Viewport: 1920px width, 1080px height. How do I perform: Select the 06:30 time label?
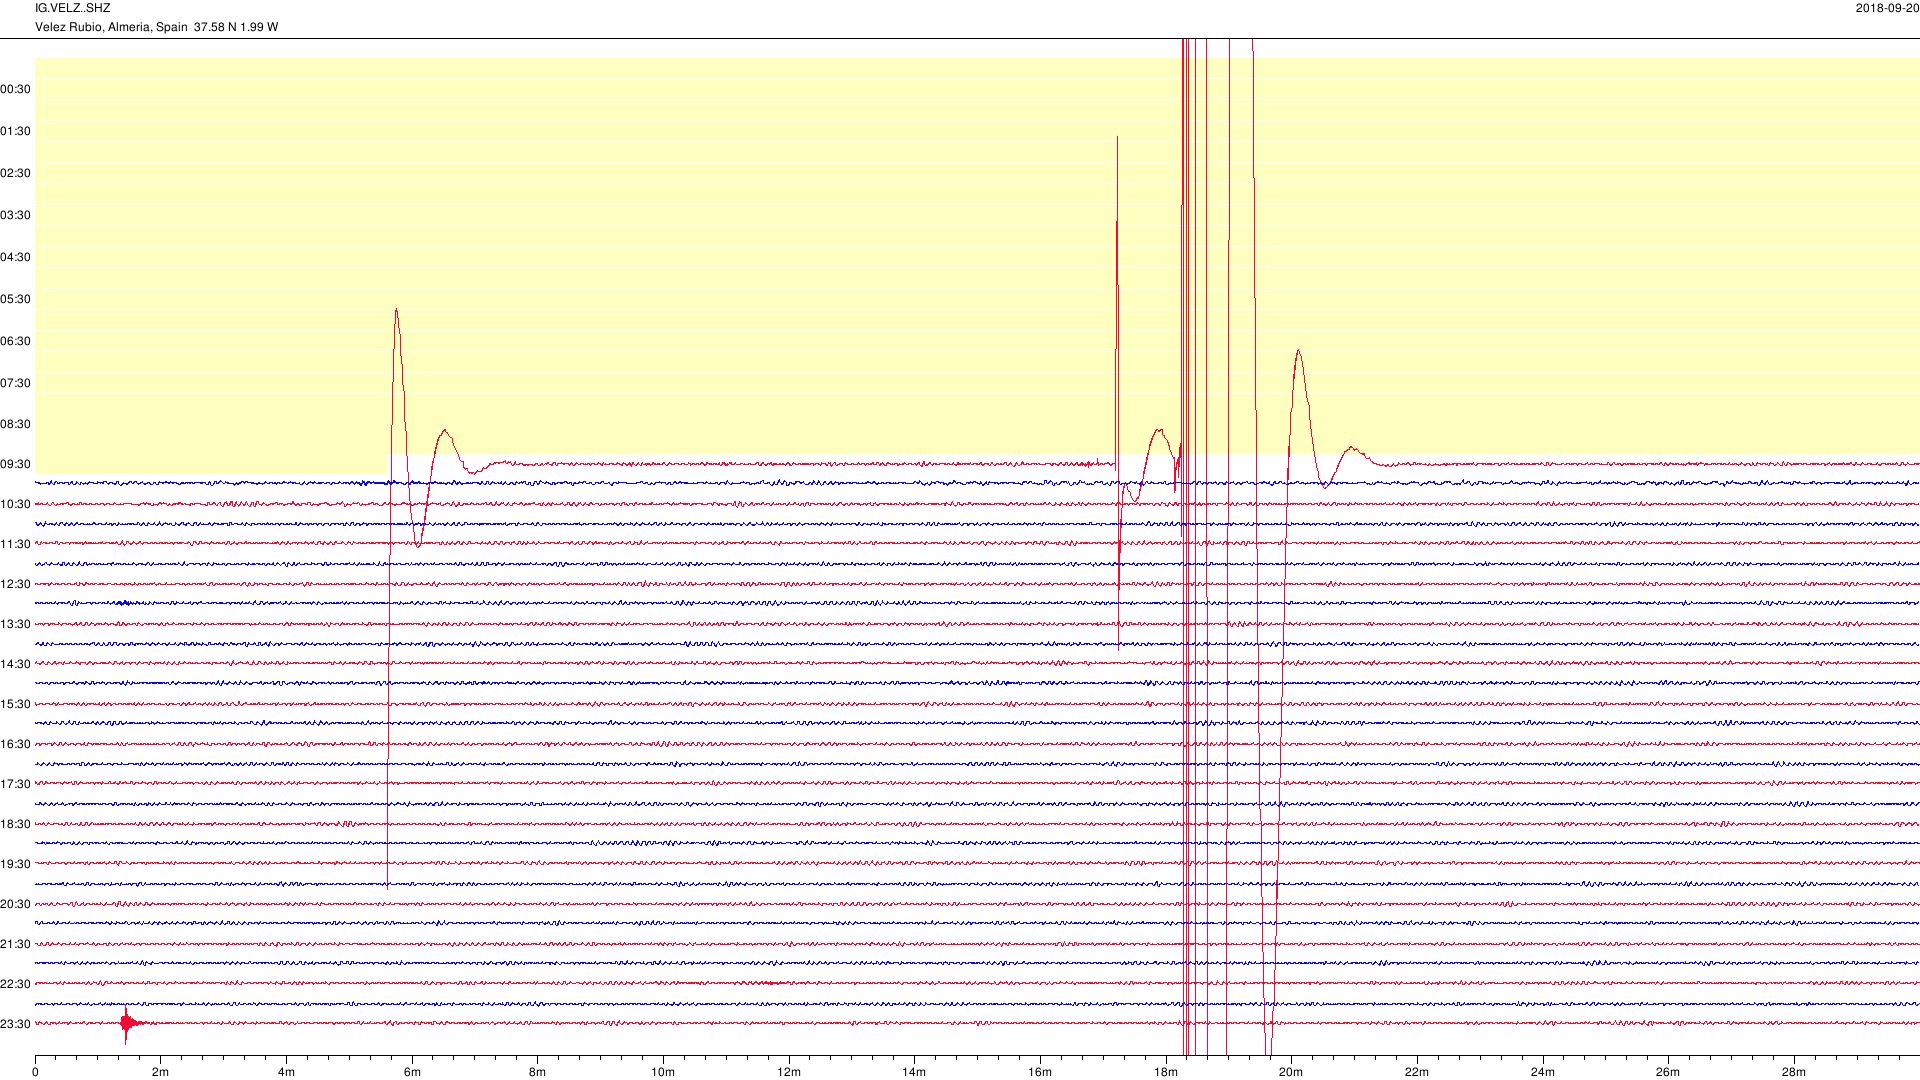[15, 341]
